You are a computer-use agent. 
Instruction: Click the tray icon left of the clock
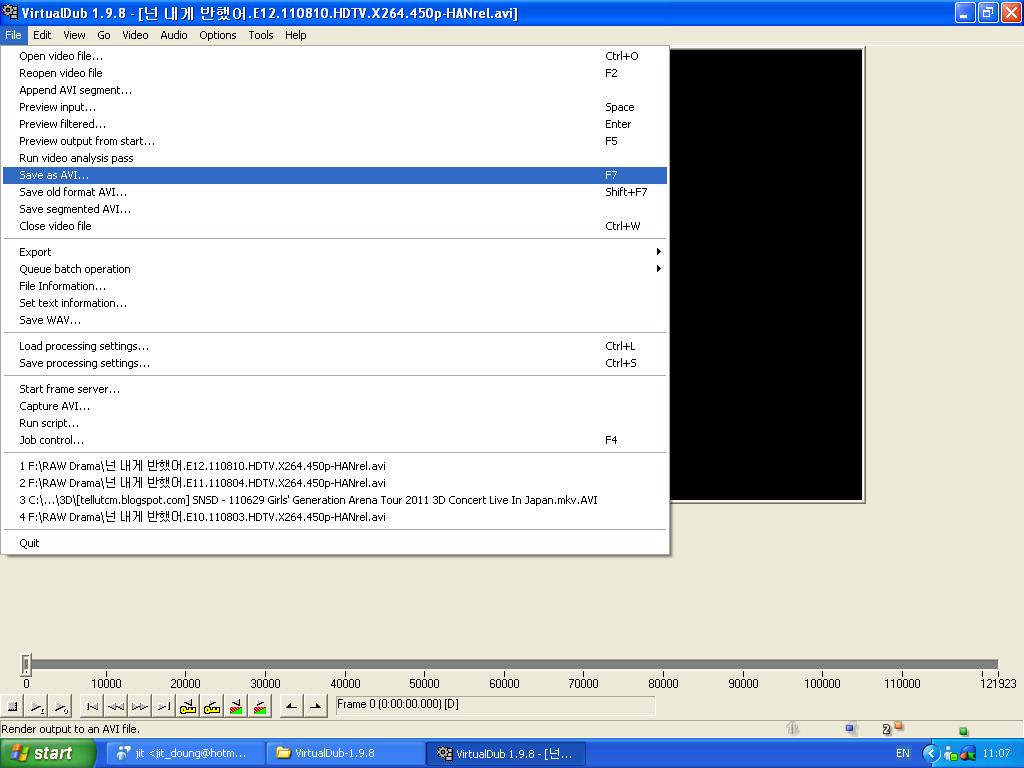968,754
